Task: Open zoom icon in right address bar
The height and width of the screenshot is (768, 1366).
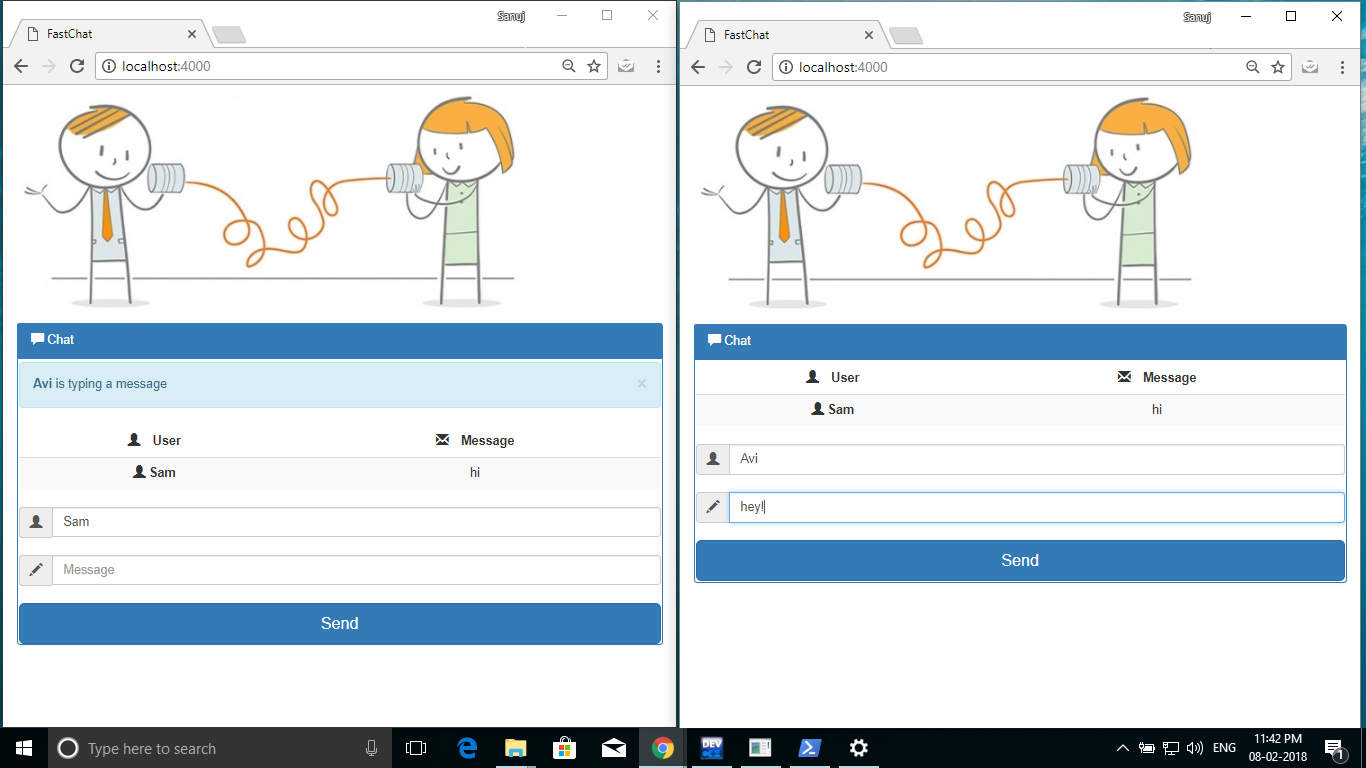Action: (x=1252, y=67)
